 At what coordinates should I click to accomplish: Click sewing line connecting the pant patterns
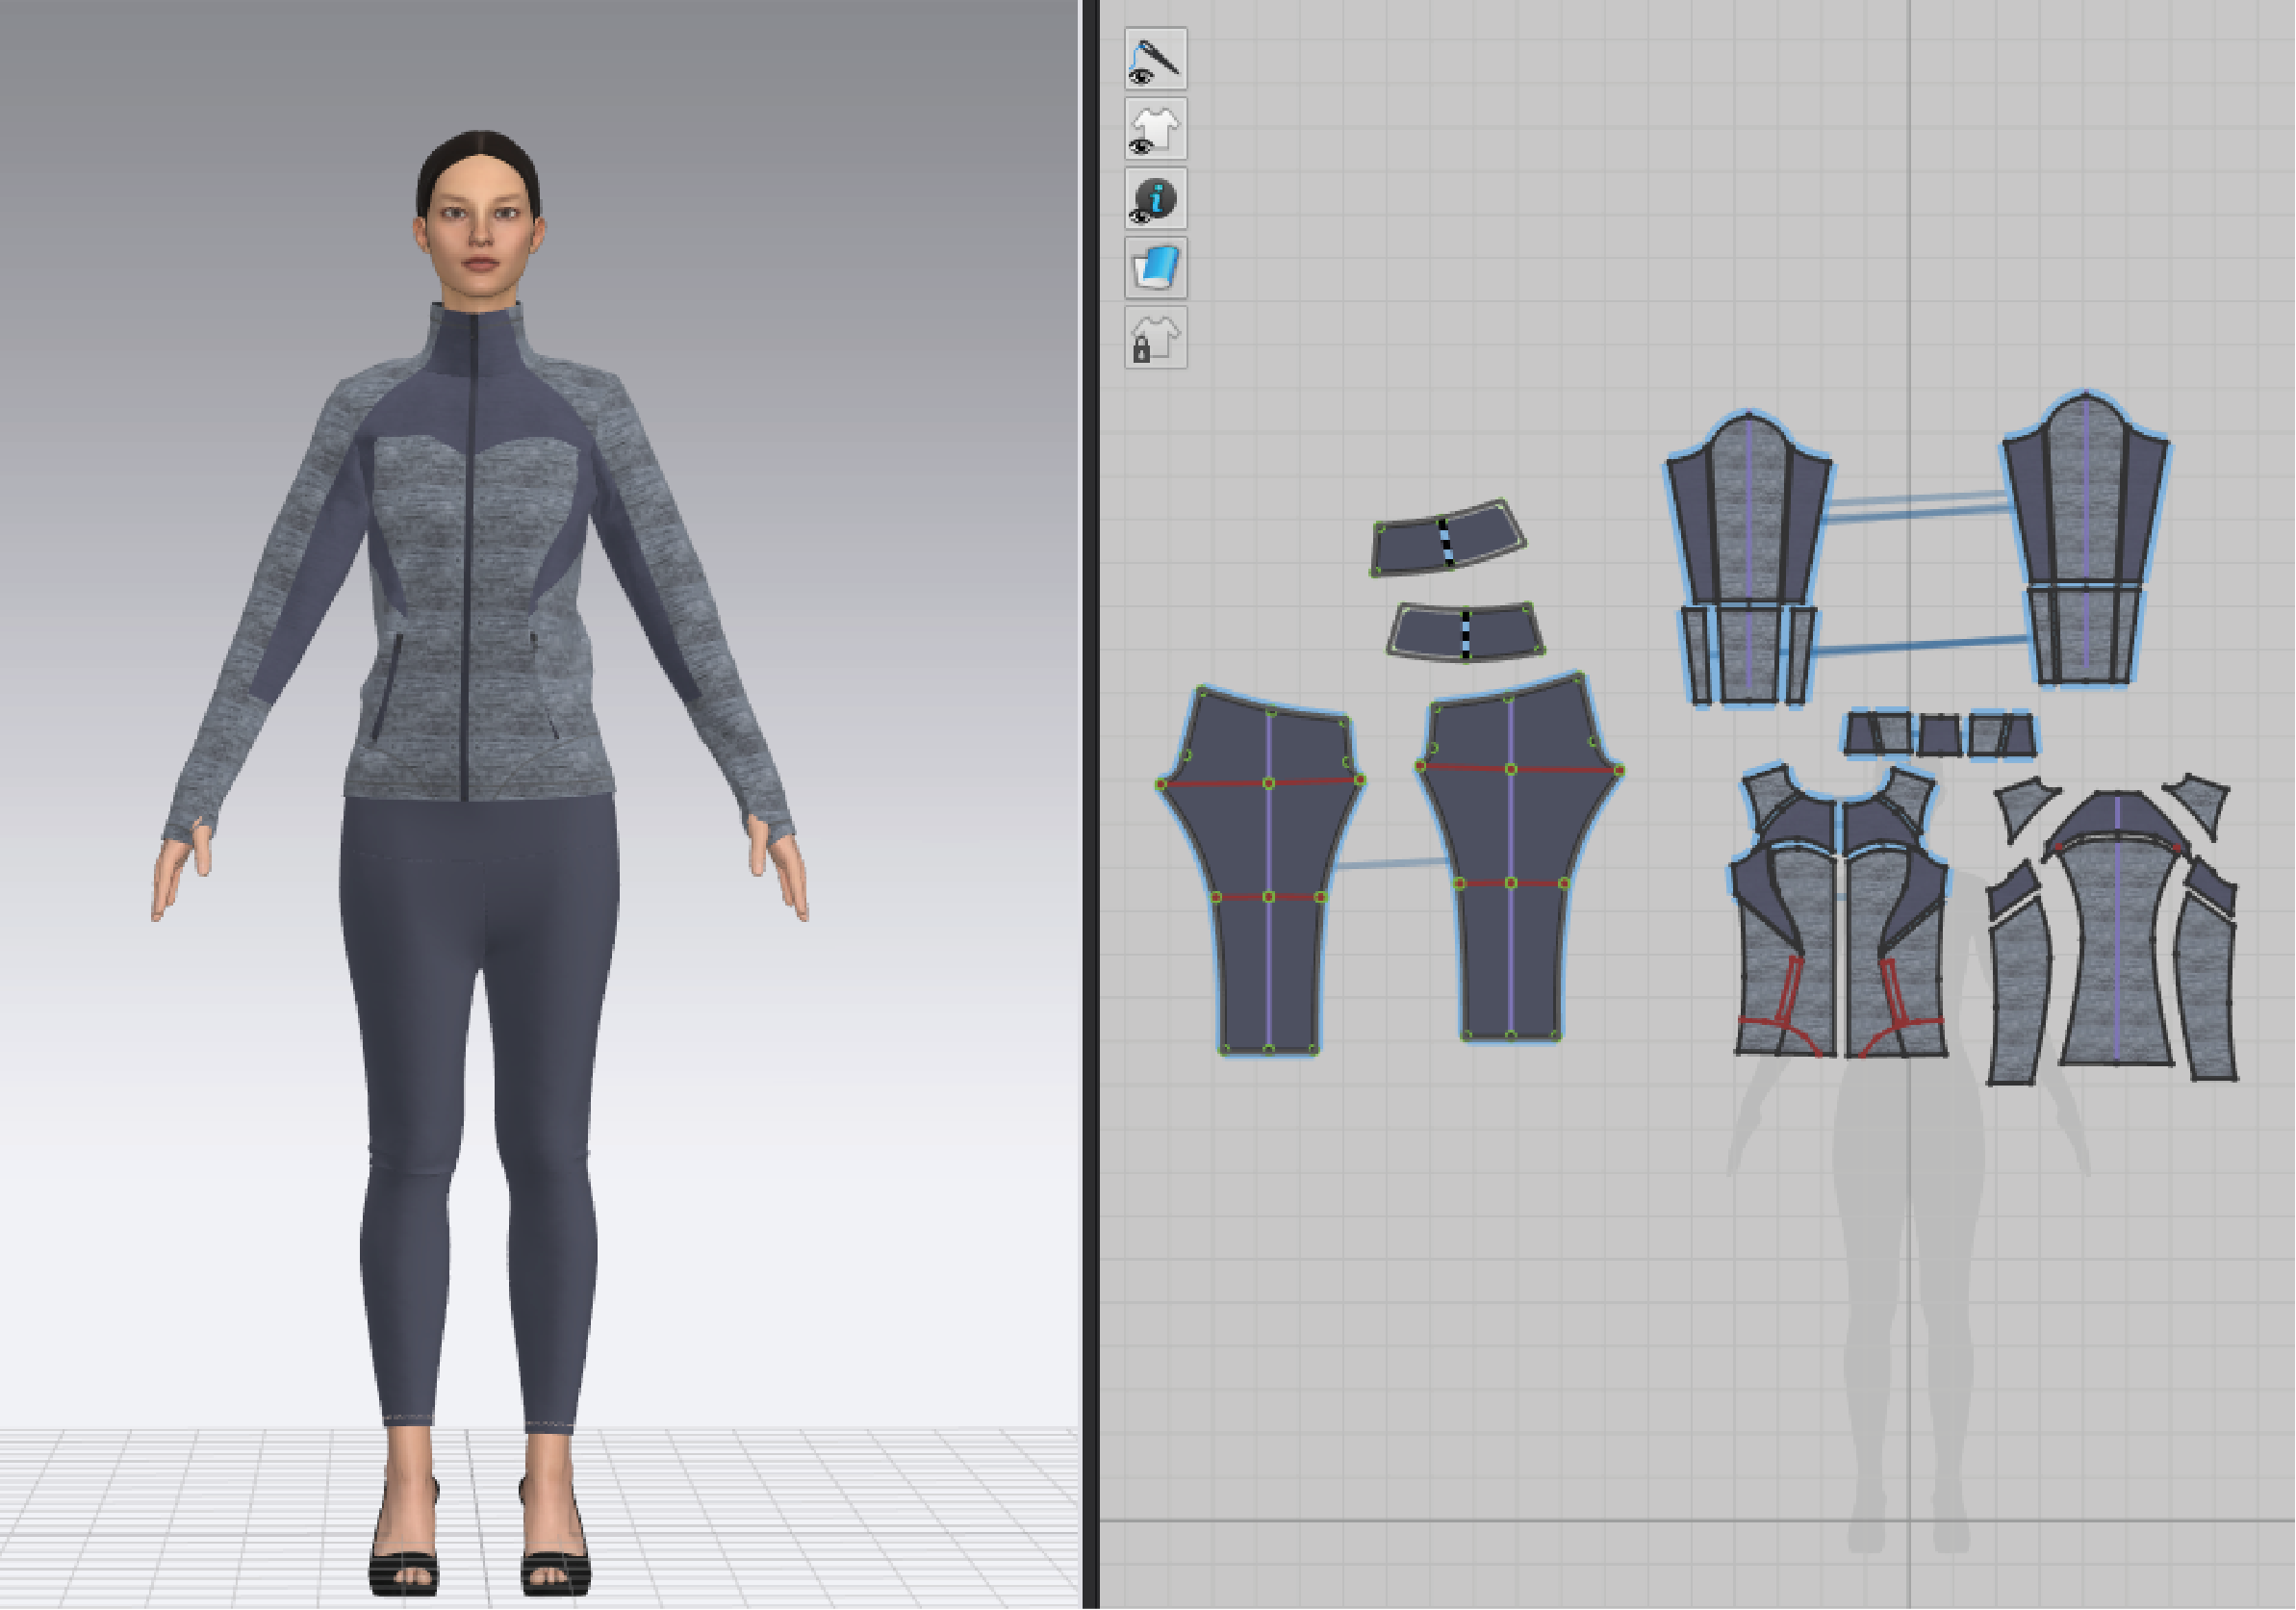pyautogui.click(x=1392, y=863)
